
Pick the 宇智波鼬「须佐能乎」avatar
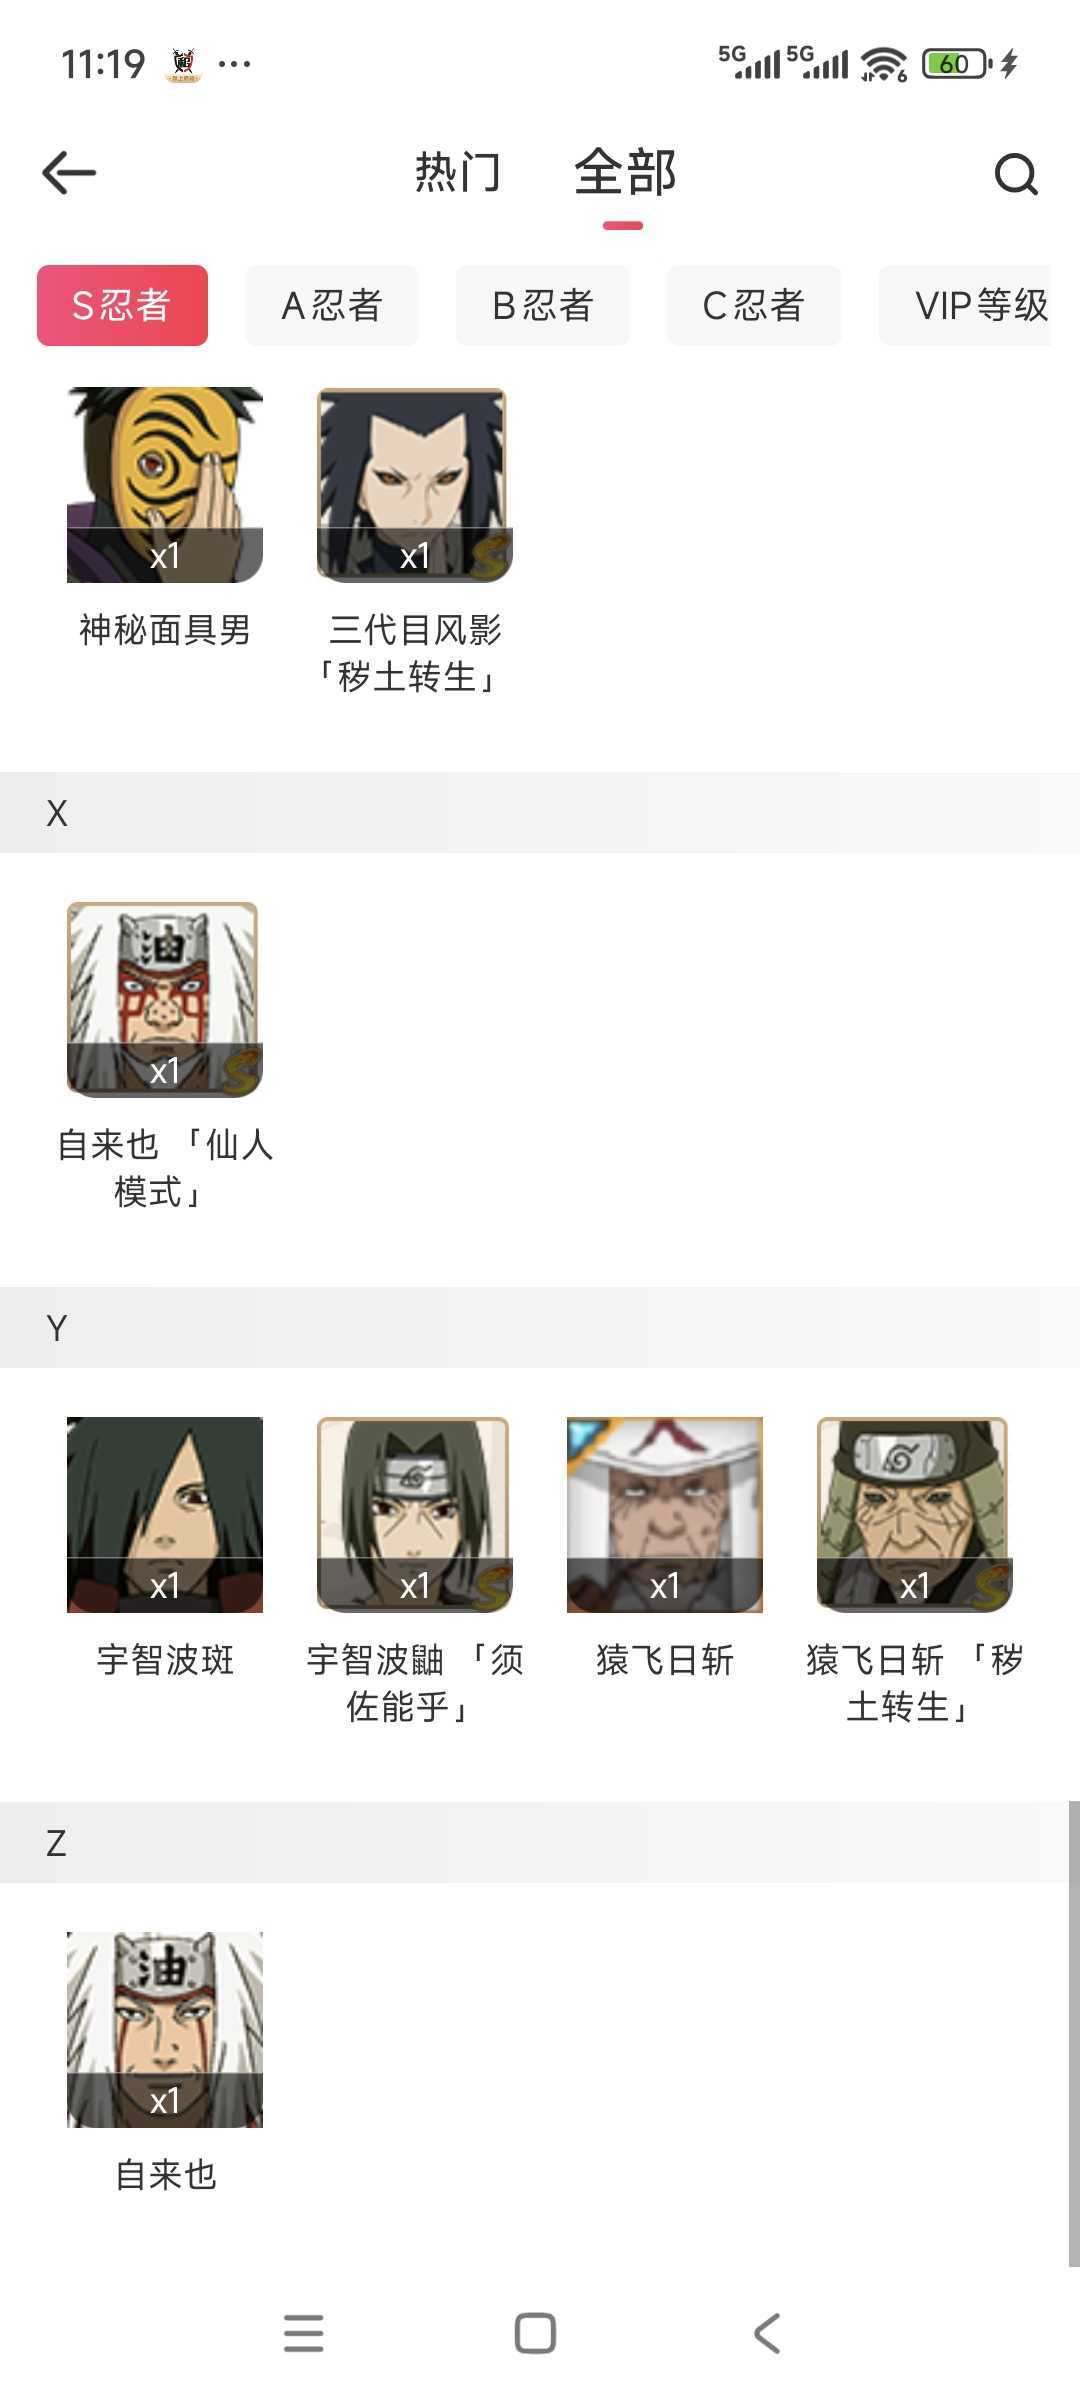click(415, 1515)
